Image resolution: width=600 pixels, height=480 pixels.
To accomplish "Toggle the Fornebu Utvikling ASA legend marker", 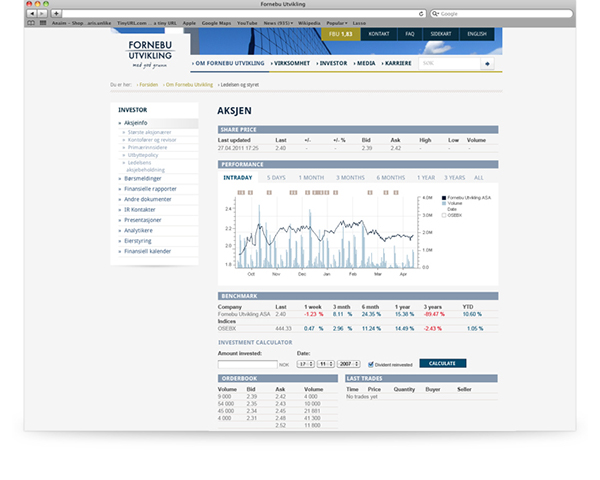I will point(444,198).
